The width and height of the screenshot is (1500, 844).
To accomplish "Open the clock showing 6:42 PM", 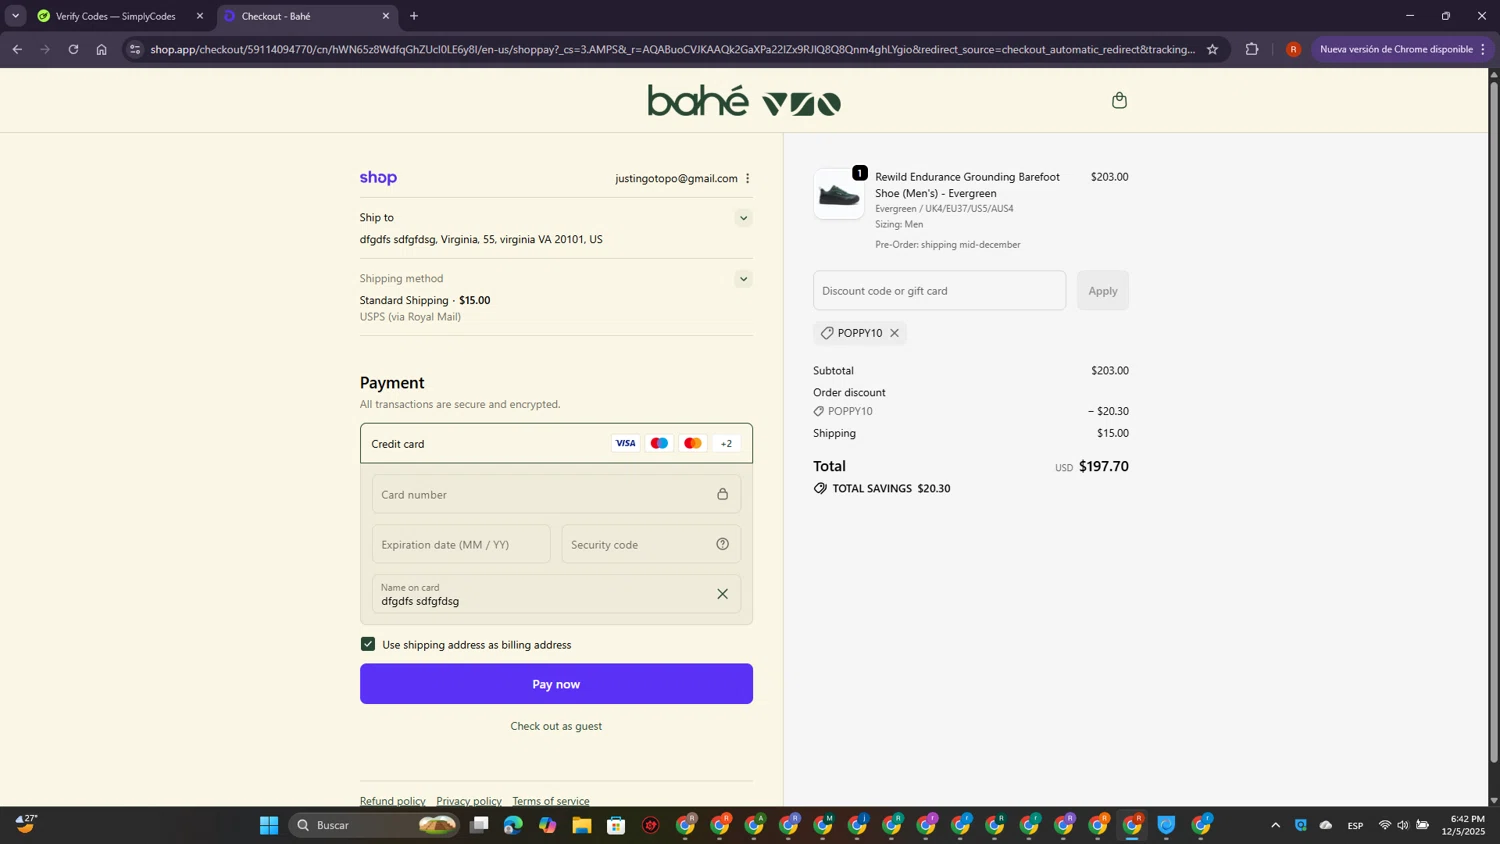I will pyautogui.click(x=1464, y=825).
